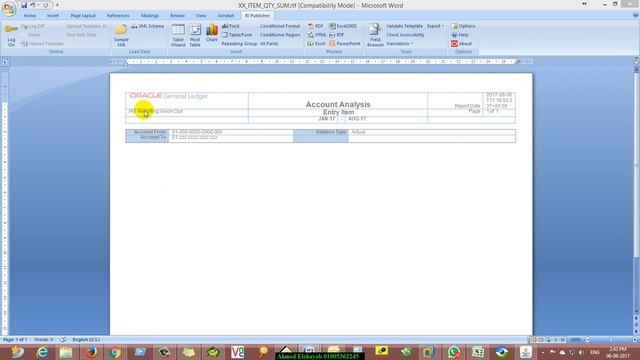Open the Mailings tab

(x=150, y=16)
